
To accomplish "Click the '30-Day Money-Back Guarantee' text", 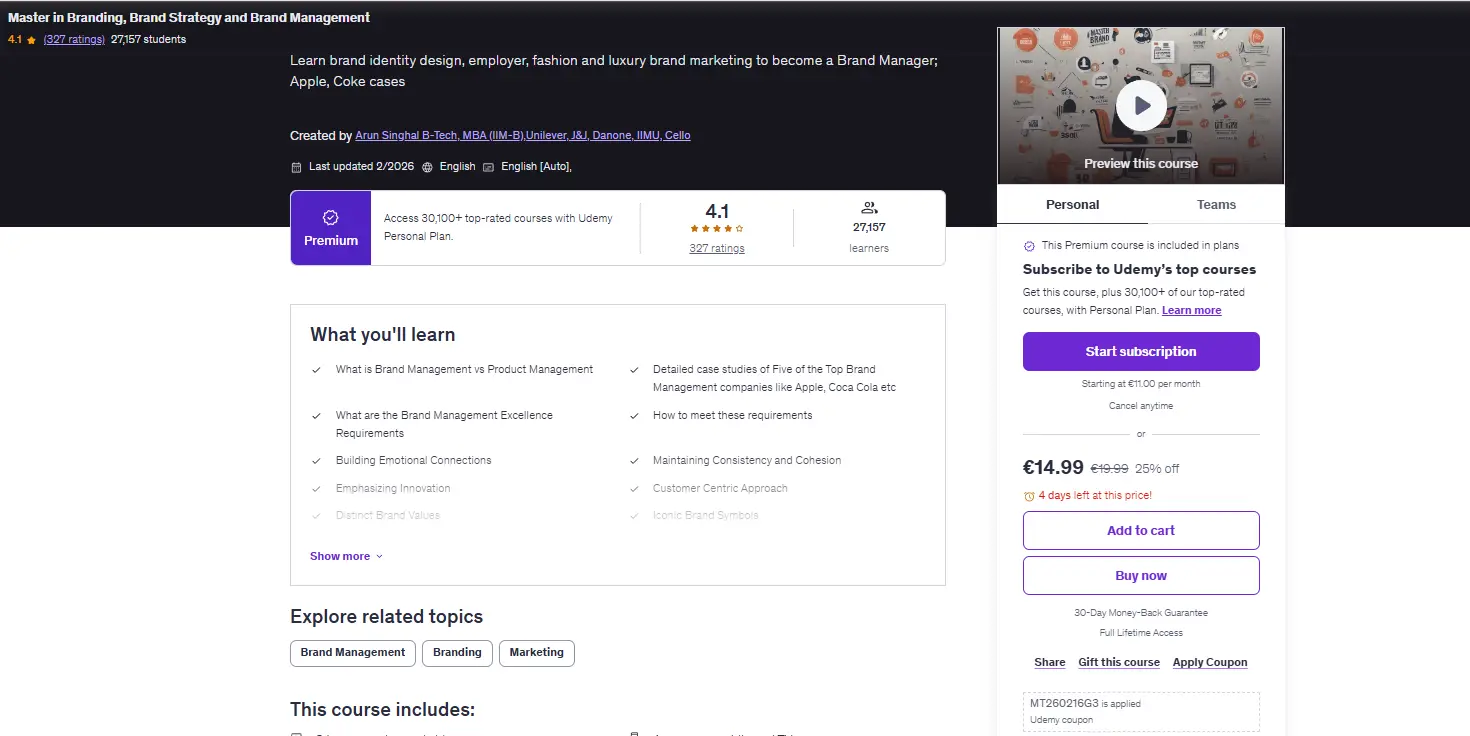I will (x=1141, y=613).
